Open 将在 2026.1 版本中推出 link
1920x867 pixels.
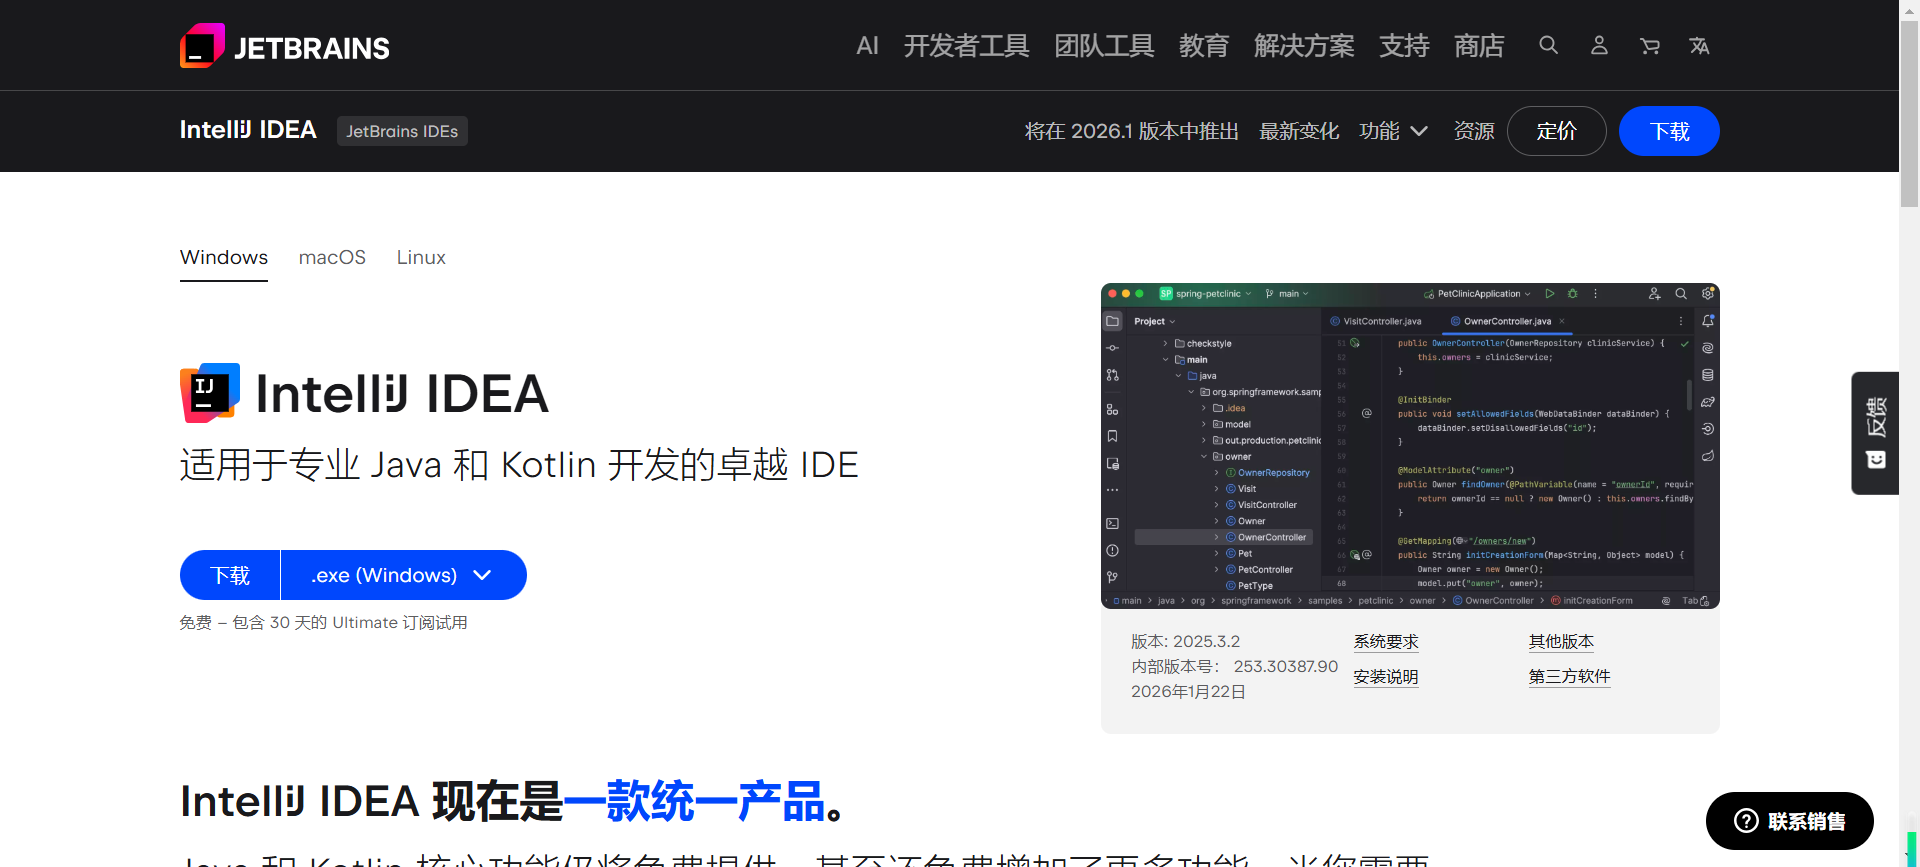[x=1132, y=131]
